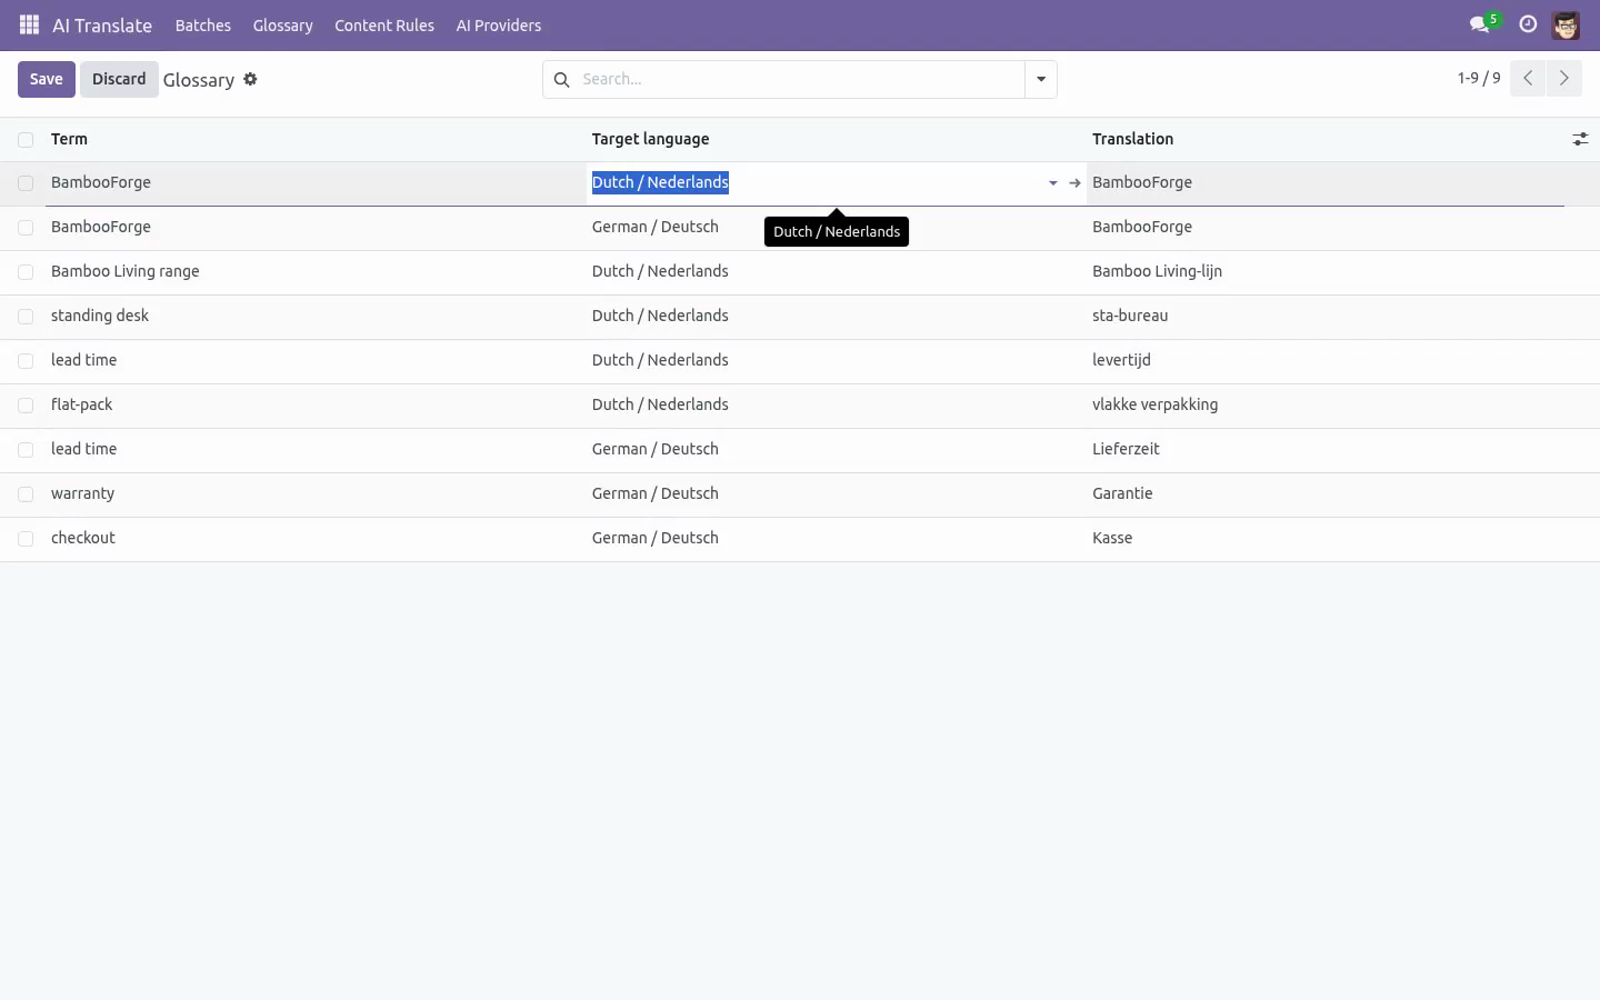
Task: Click the Save button
Action: (x=46, y=79)
